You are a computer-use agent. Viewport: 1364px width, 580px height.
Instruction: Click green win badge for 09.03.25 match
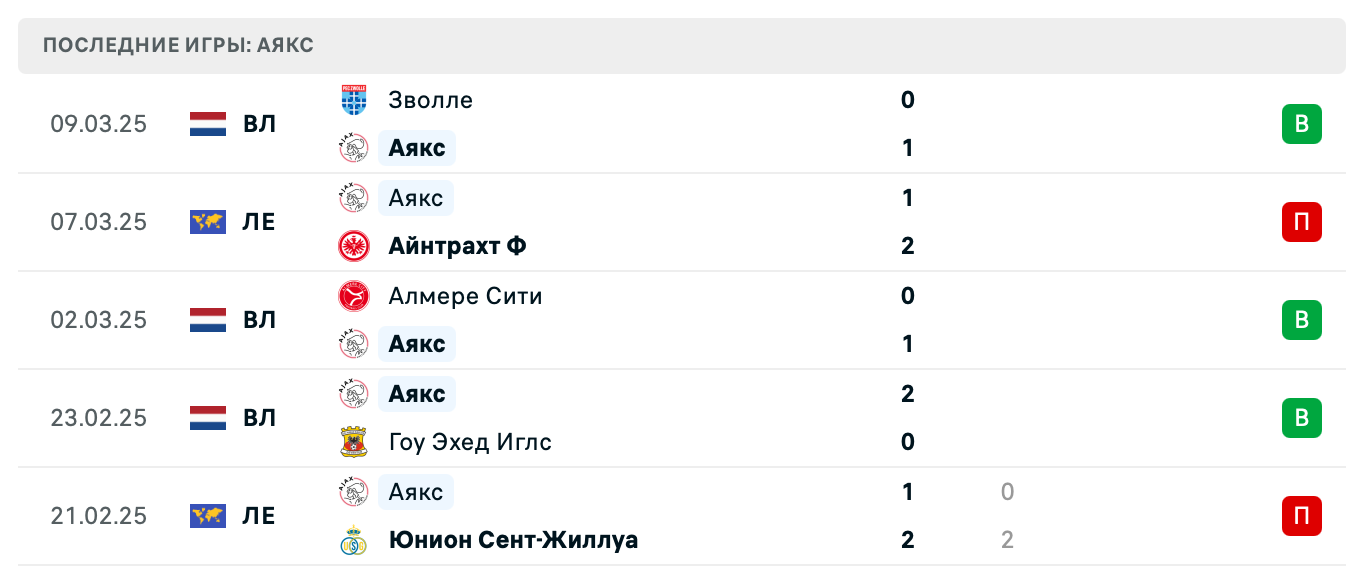click(1301, 124)
